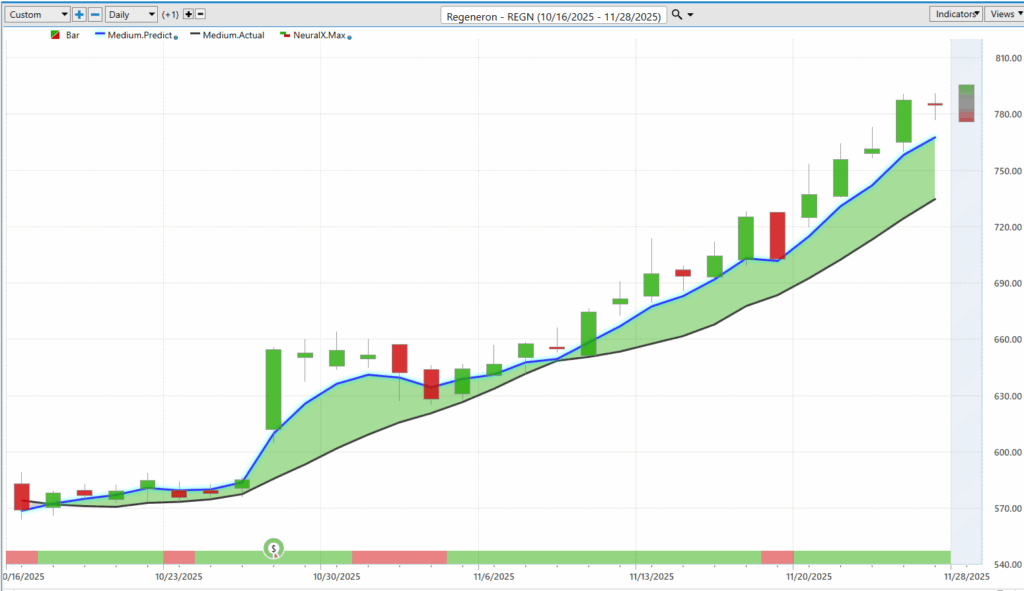Click the blue minus zoom-out button

pyautogui.click(x=95, y=15)
